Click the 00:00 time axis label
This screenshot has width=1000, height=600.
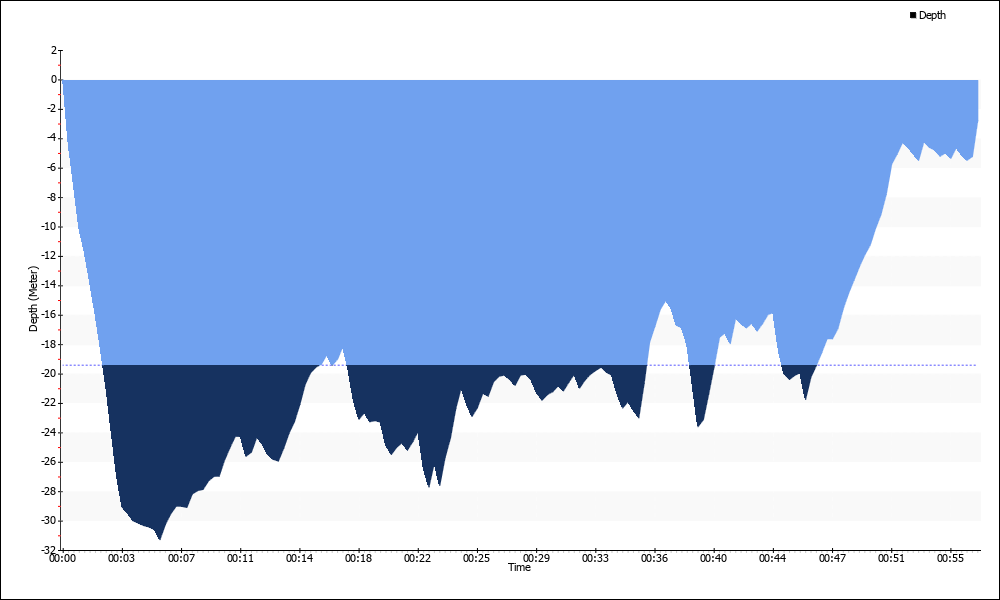click(x=62, y=559)
